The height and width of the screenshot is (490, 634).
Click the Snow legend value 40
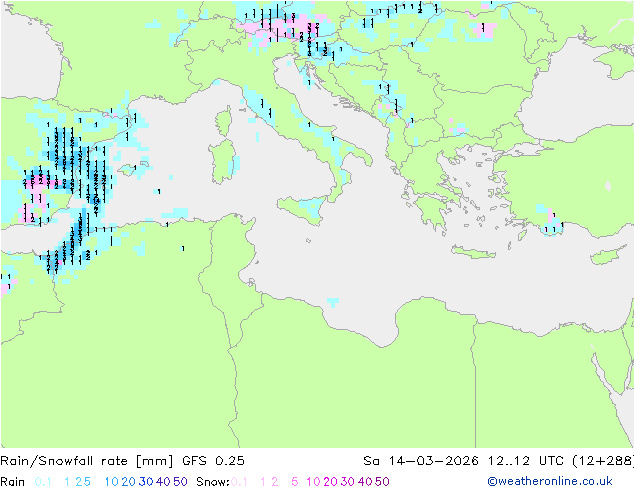tap(365, 482)
